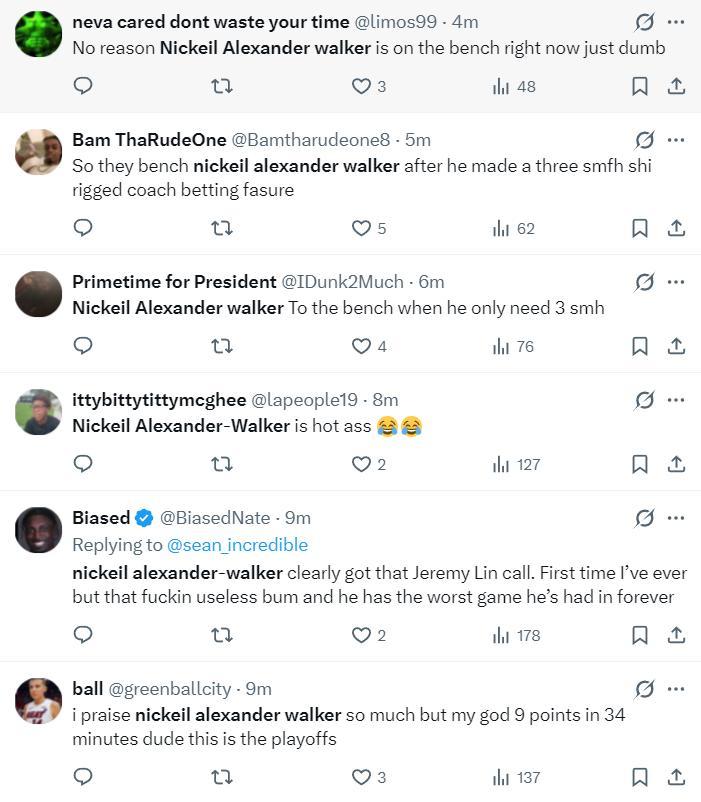Screen dimensions: 701x802
Task: Click the Primetime for President profile avatar
Action: (x=39, y=295)
